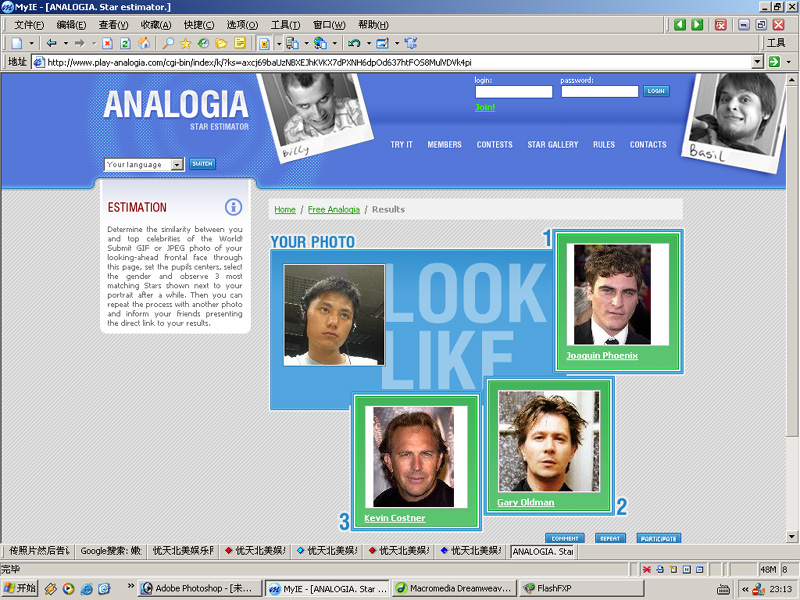Click the globe with monitor toolbar icon
Viewport: 800px width, 600px height.
click(x=320, y=43)
